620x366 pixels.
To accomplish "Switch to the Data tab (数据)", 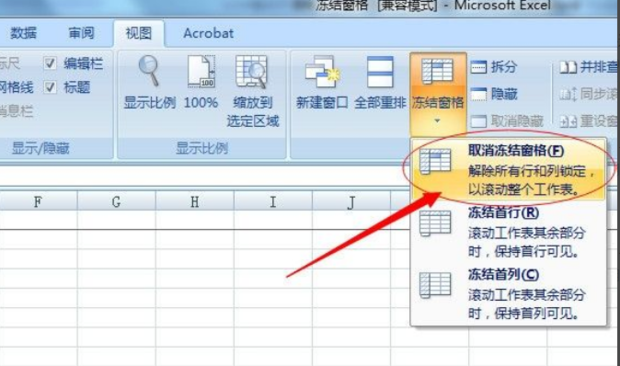I will click(x=23, y=33).
